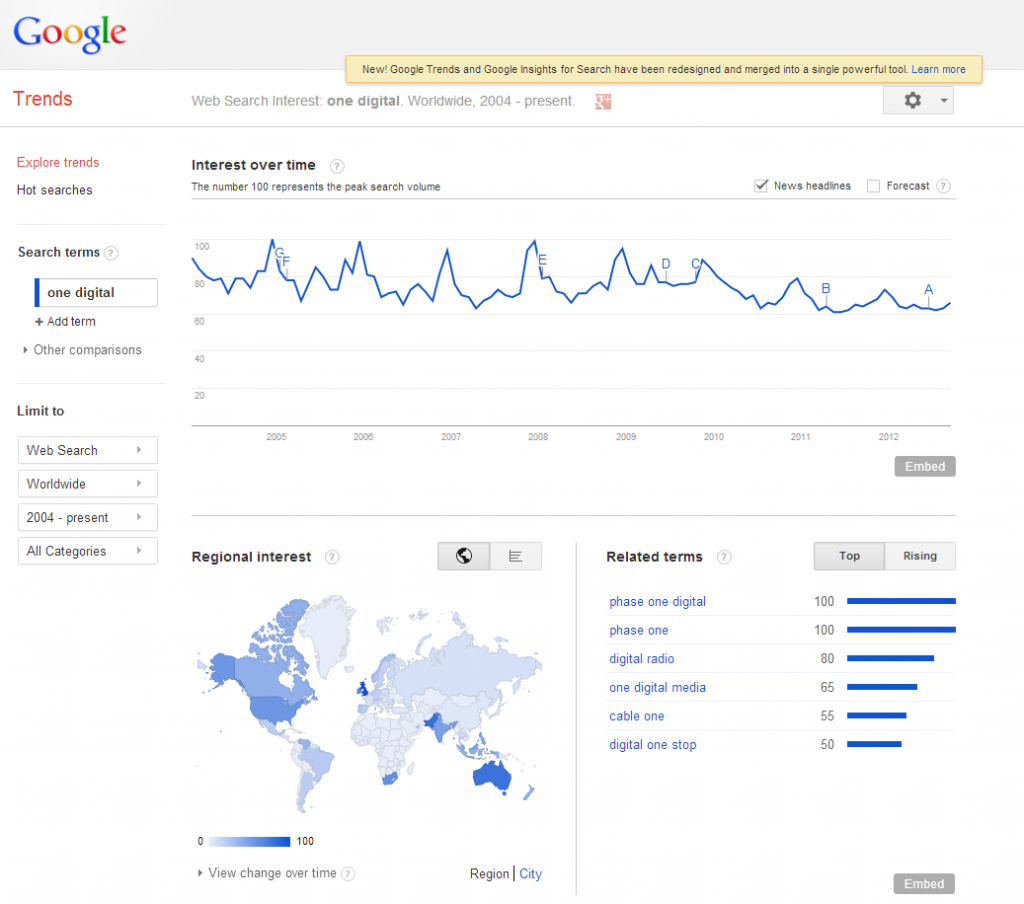
Task: Expand View change over time
Action: point(266,873)
